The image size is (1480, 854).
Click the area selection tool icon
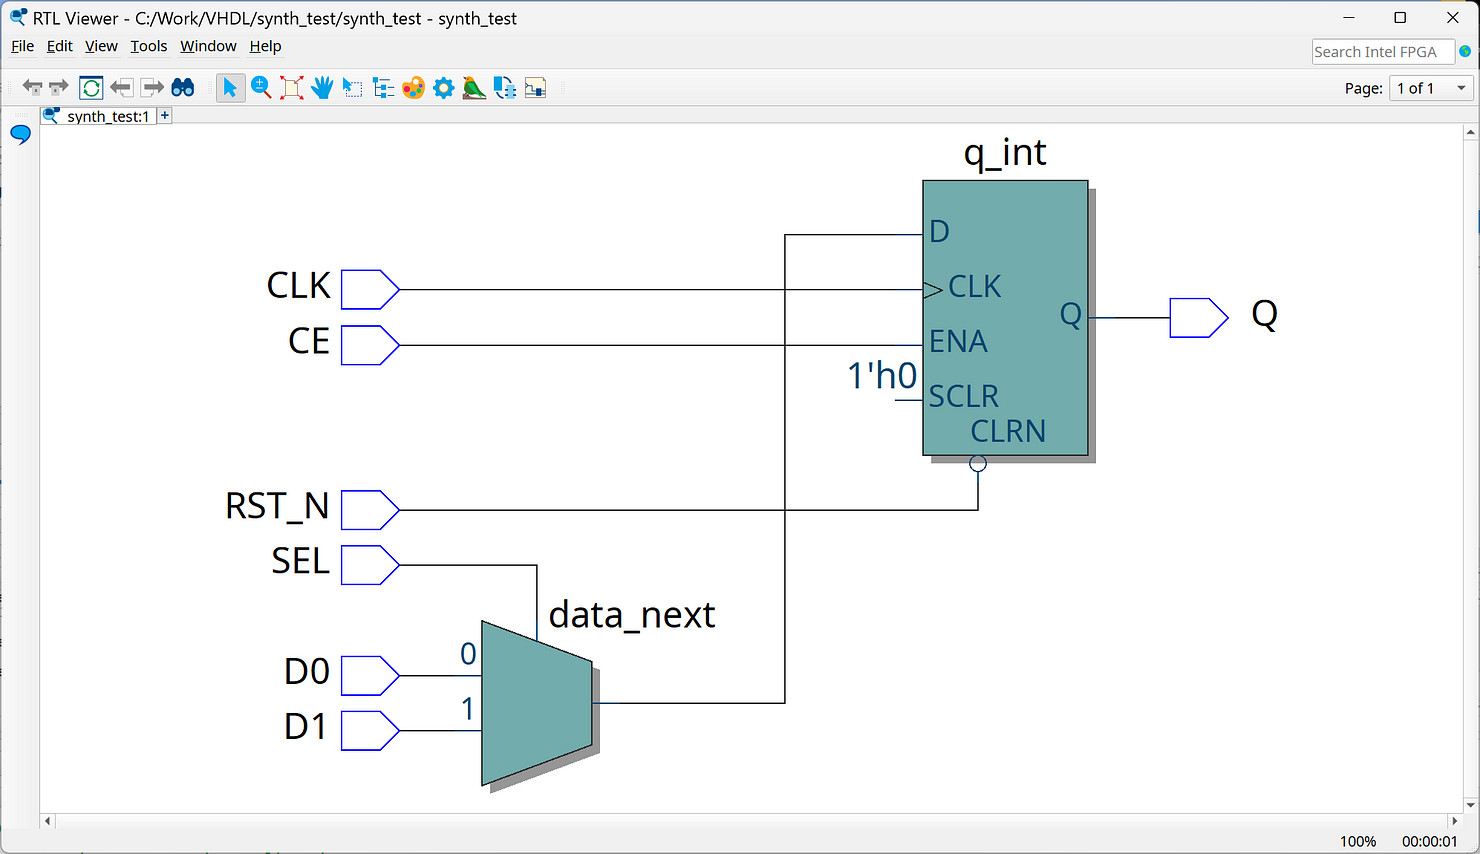(x=352, y=88)
